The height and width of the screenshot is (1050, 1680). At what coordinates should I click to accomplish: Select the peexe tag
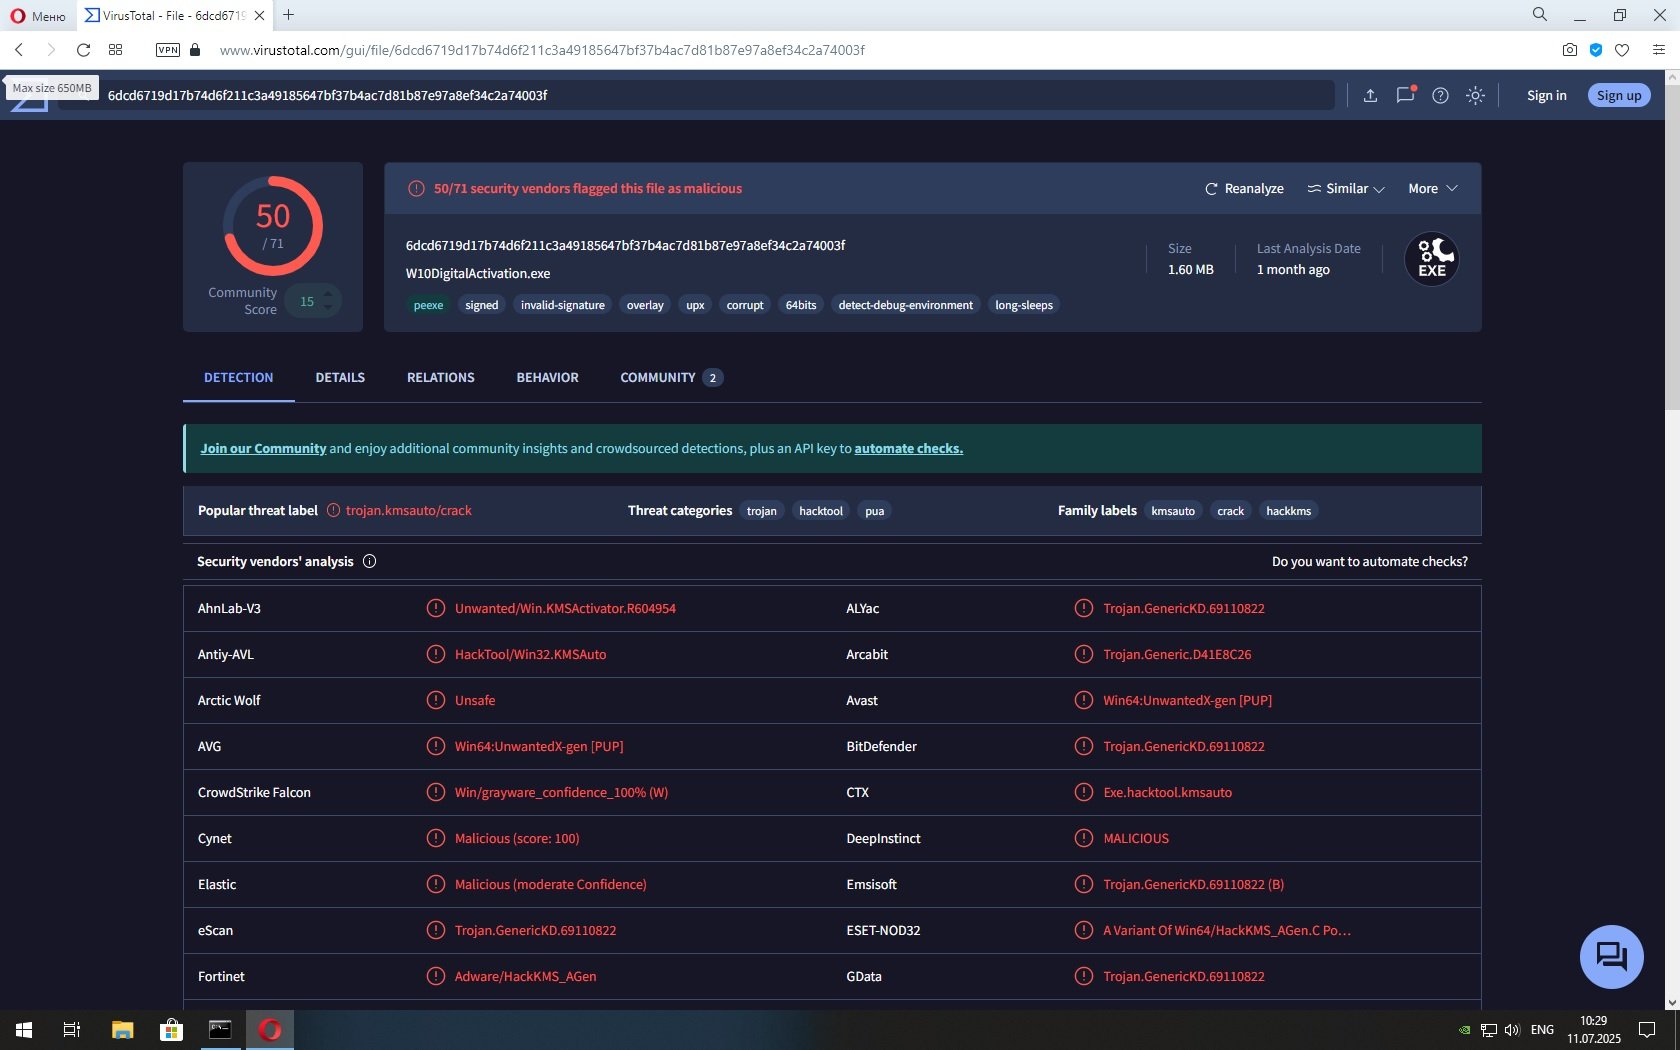(x=428, y=305)
